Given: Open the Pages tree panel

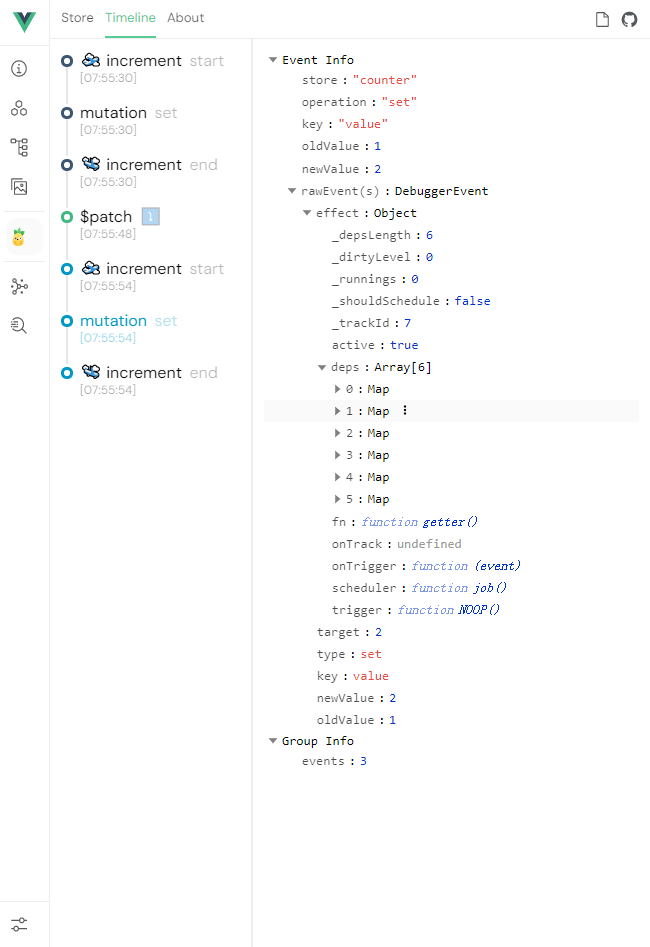Looking at the screenshot, I should pyautogui.click(x=19, y=147).
